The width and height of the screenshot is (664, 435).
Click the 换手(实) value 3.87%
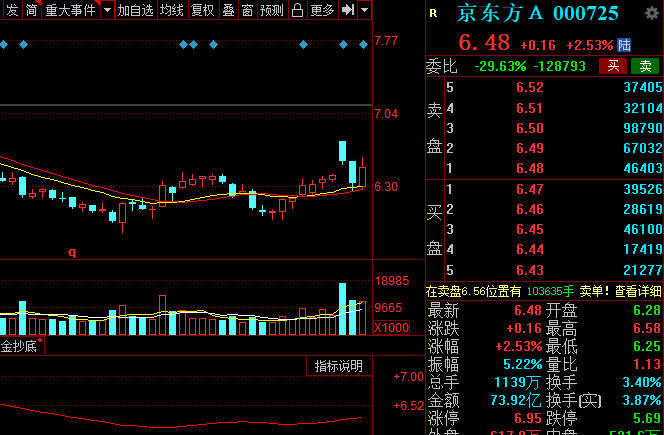642,400
